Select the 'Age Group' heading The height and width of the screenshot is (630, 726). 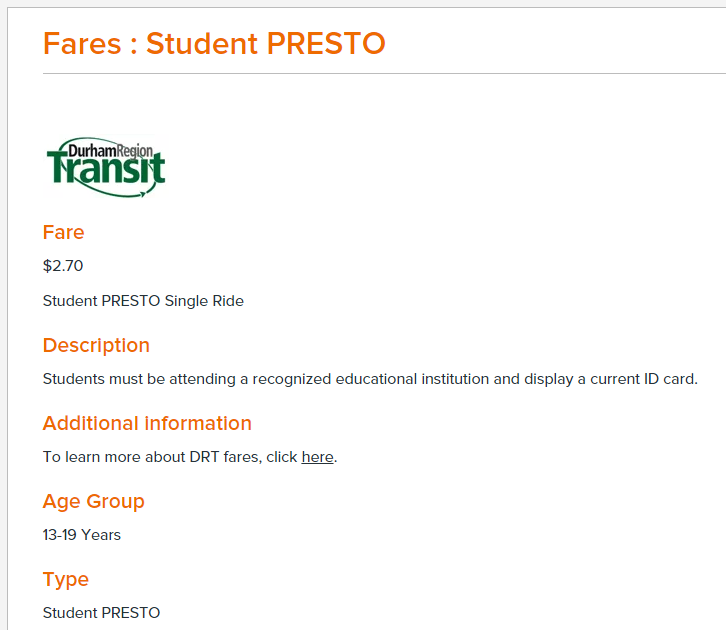(94, 501)
